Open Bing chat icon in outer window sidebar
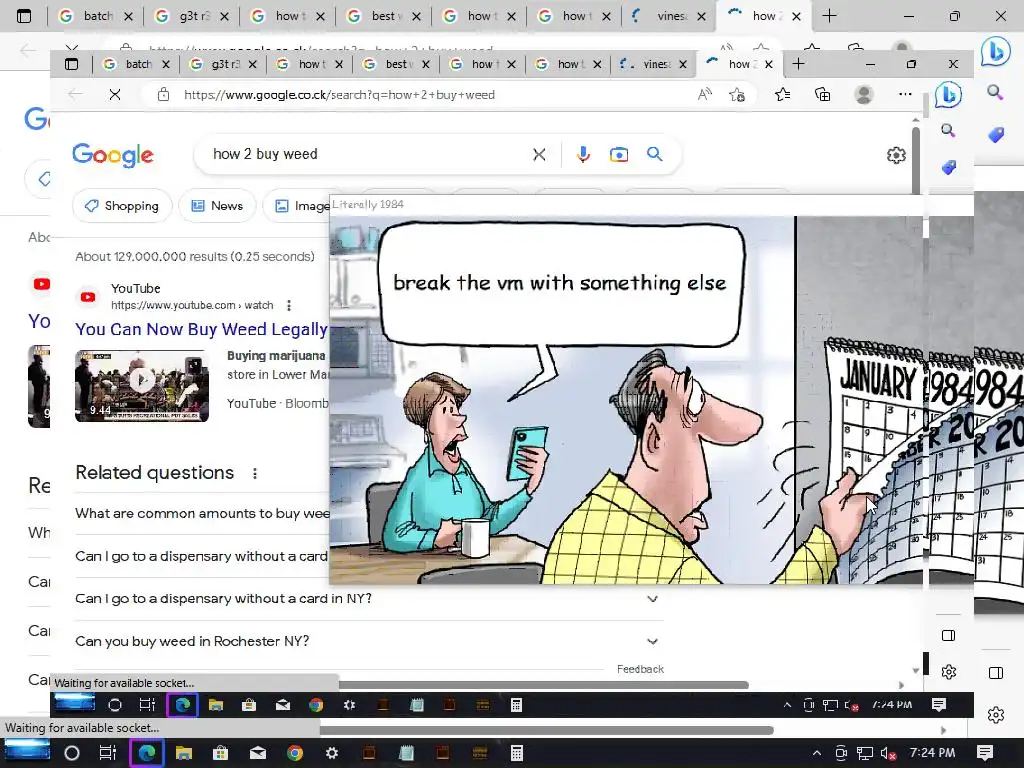Screen dimensions: 1024x768 tap(995, 51)
